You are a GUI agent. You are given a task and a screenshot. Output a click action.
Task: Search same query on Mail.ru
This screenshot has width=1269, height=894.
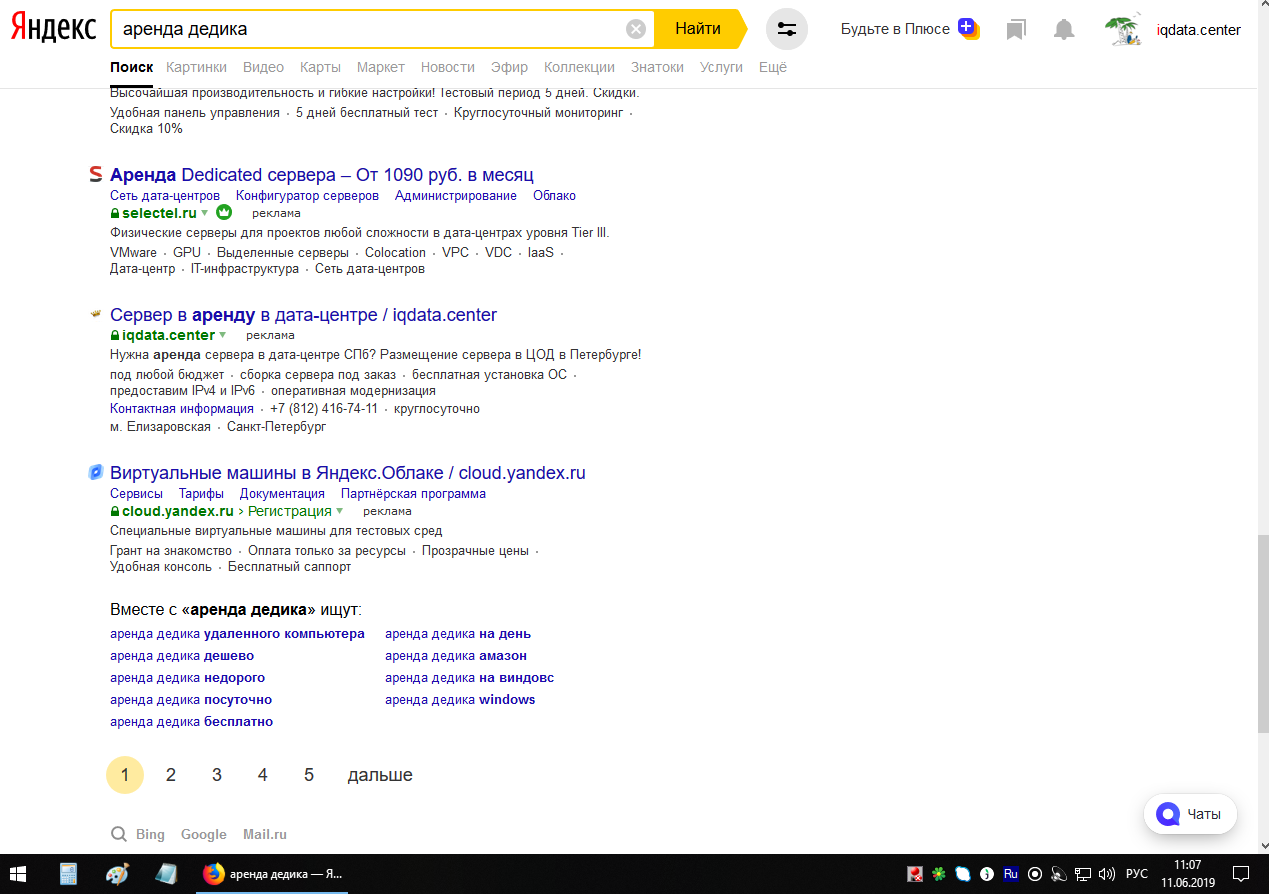click(265, 834)
